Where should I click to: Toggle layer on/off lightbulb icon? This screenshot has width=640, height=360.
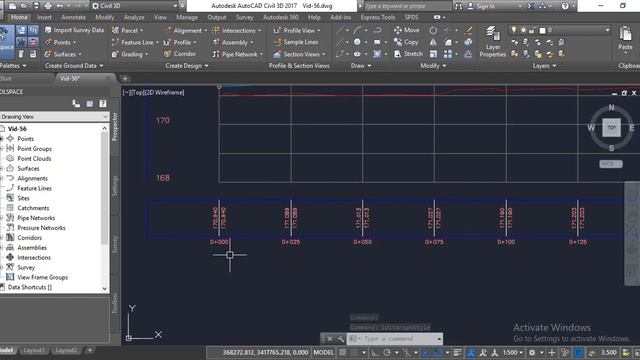point(513,30)
